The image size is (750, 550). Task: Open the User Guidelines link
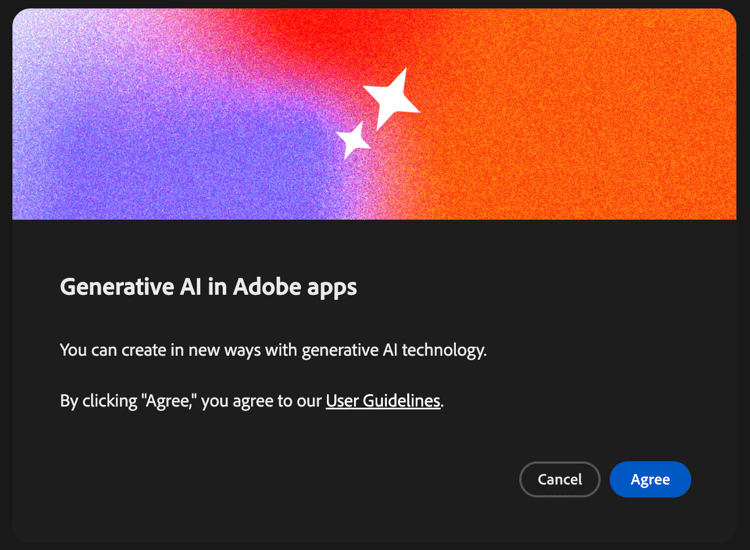pos(383,401)
